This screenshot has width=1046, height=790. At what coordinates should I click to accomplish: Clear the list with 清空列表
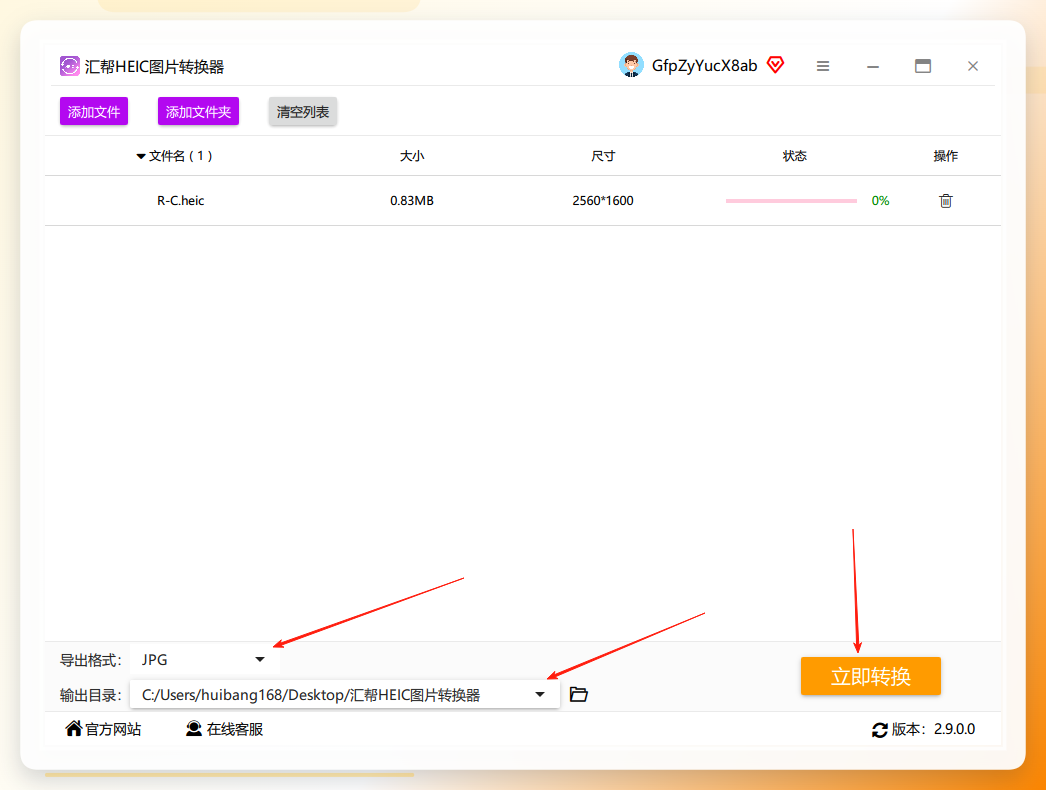(x=303, y=111)
